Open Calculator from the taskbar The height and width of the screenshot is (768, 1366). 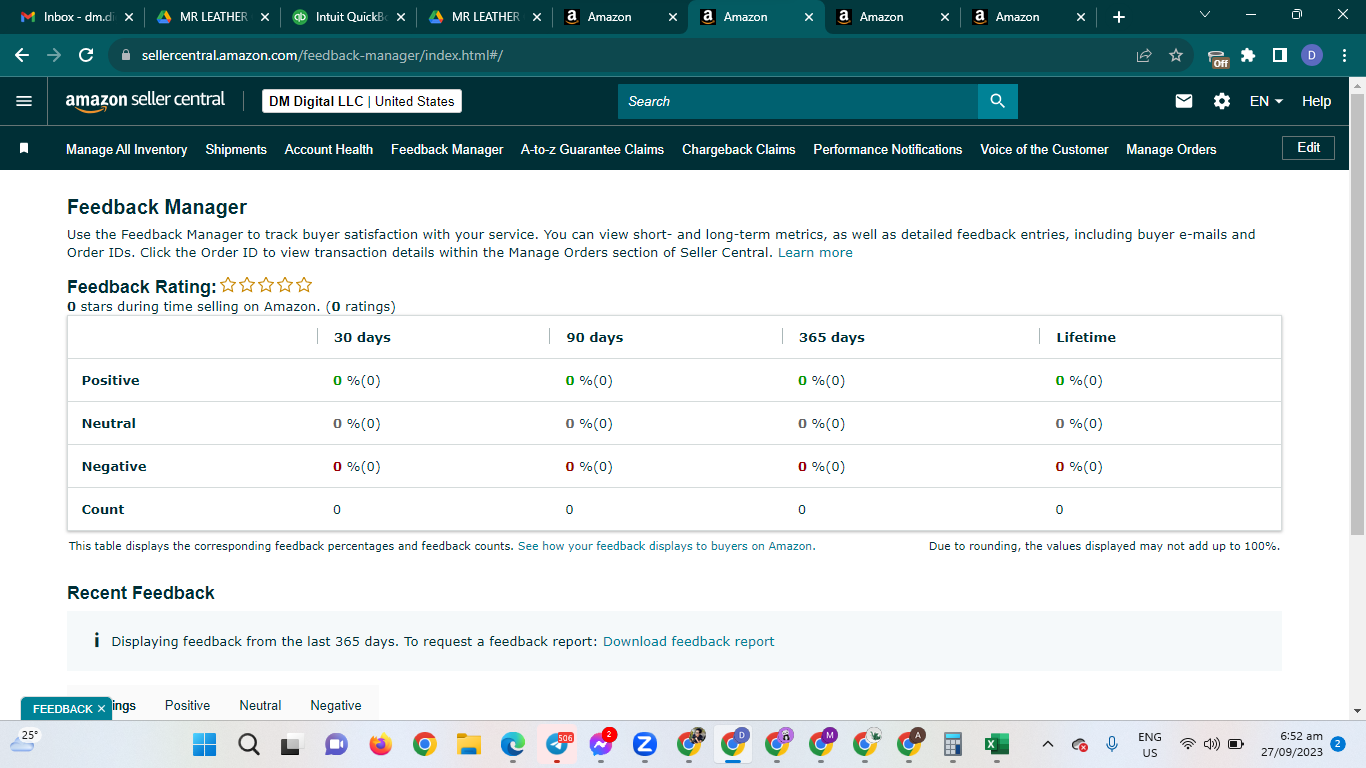(953, 745)
